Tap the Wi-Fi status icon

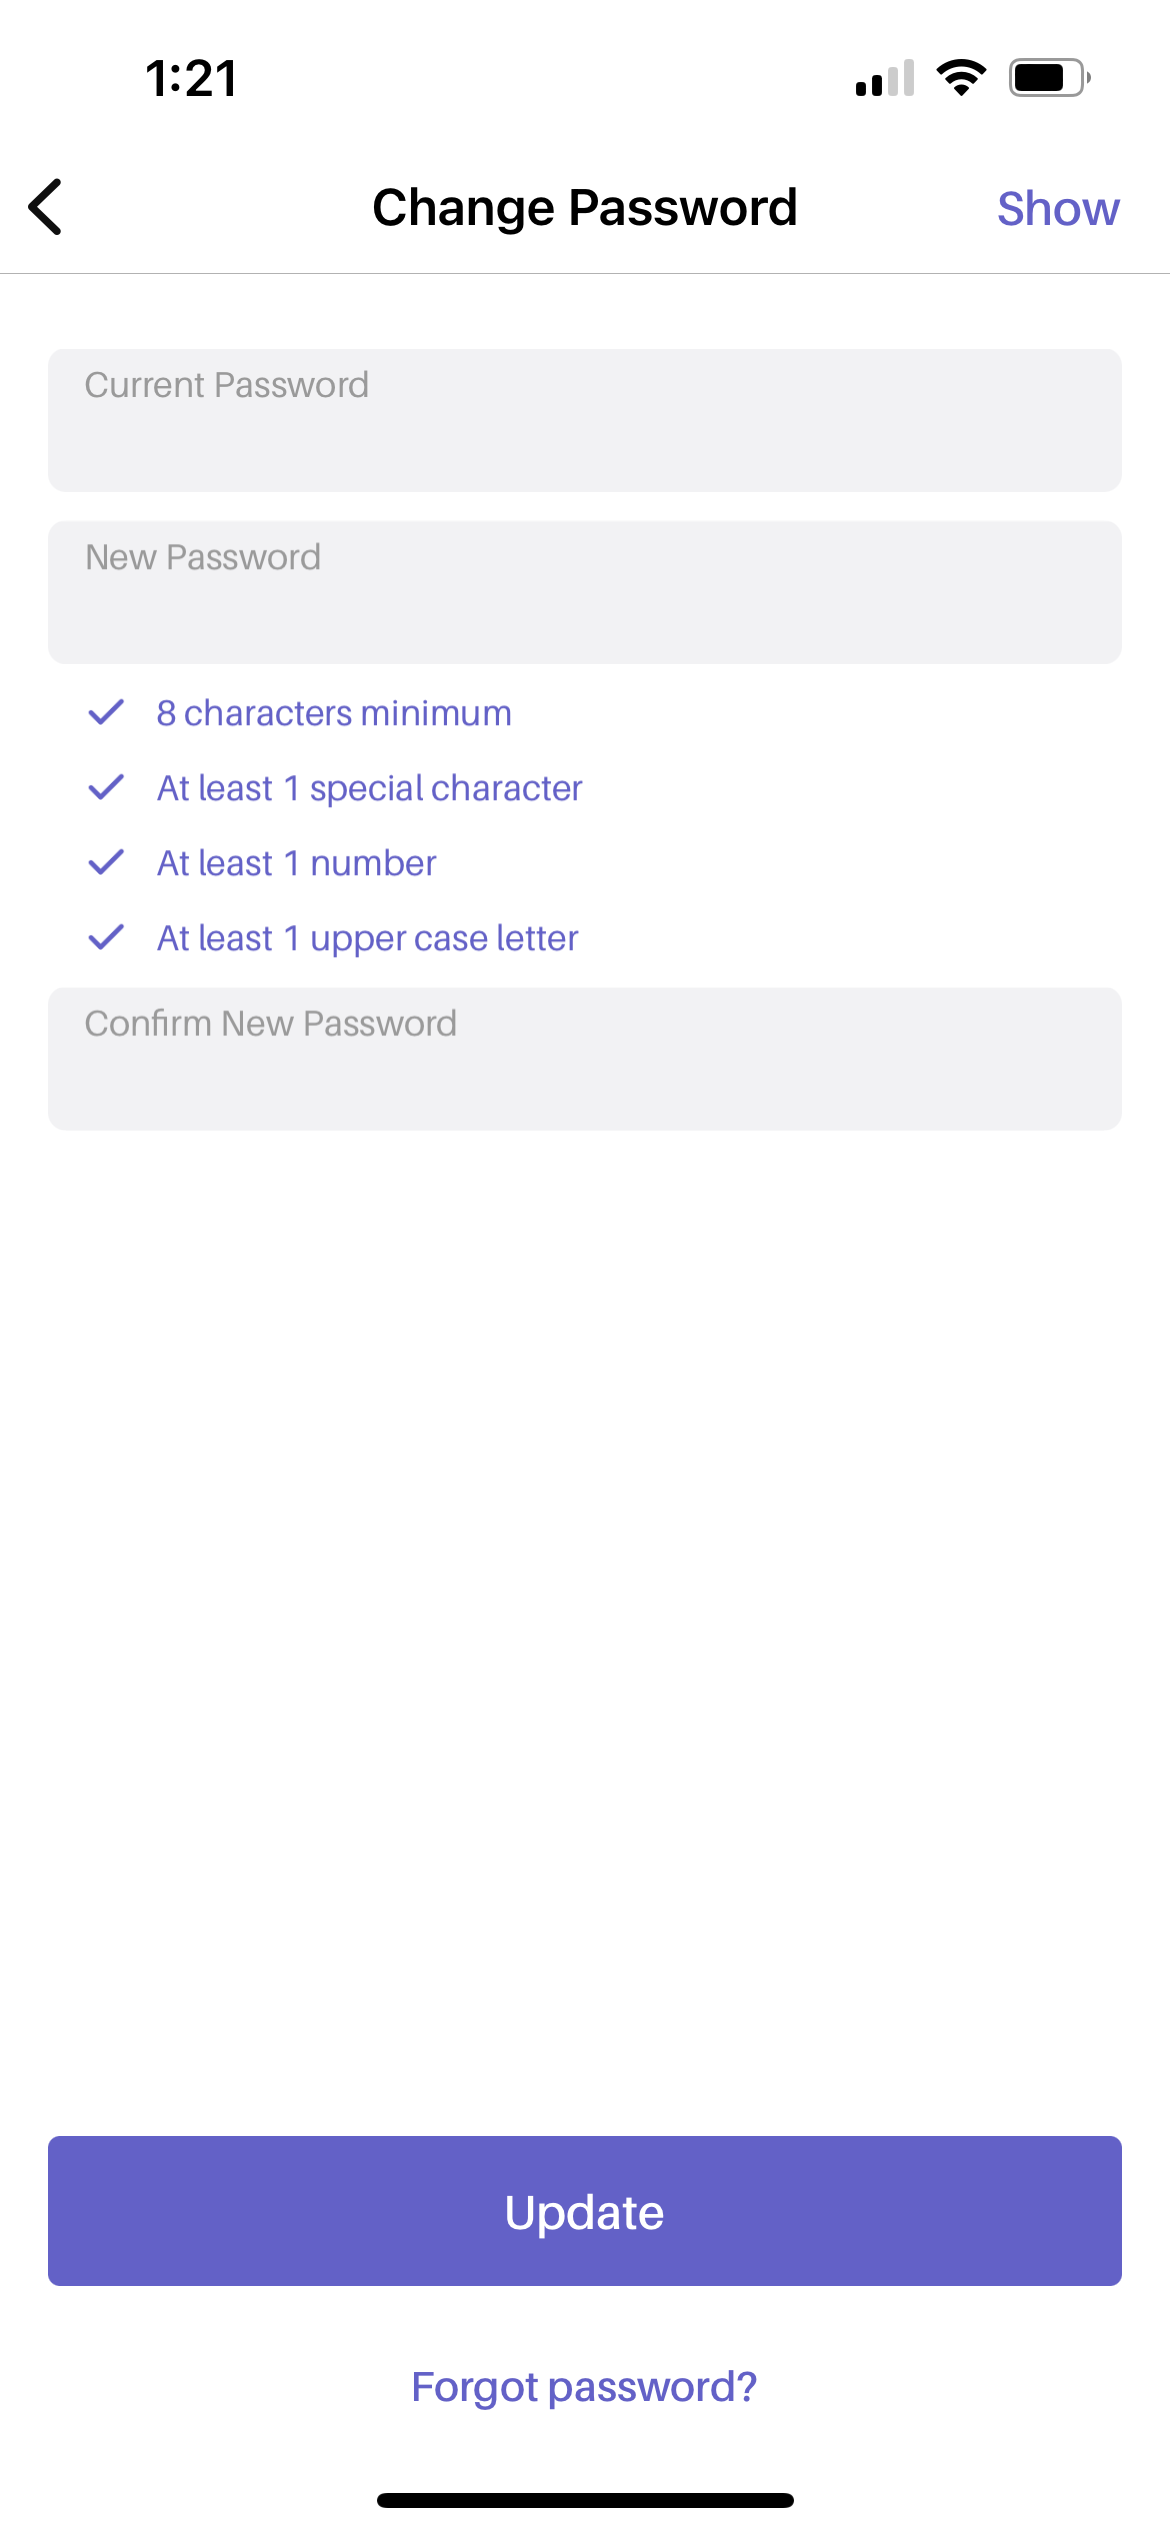[961, 78]
